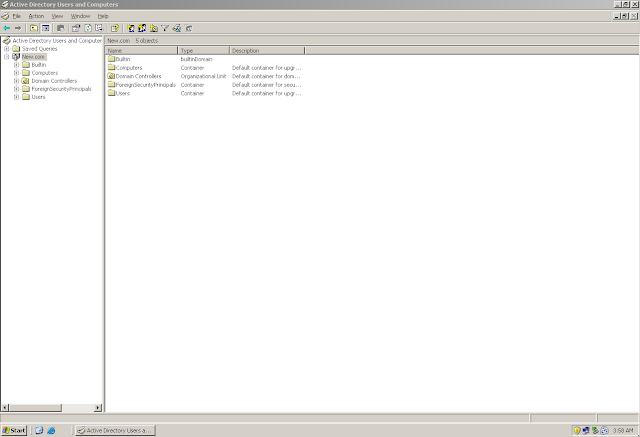Expand the Users tree node

pos(16,97)
